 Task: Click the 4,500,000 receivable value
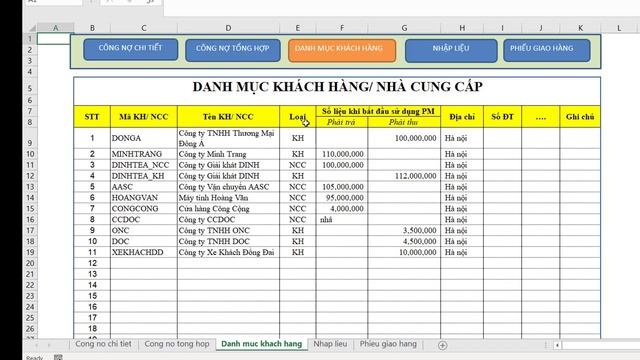[404, 241]
